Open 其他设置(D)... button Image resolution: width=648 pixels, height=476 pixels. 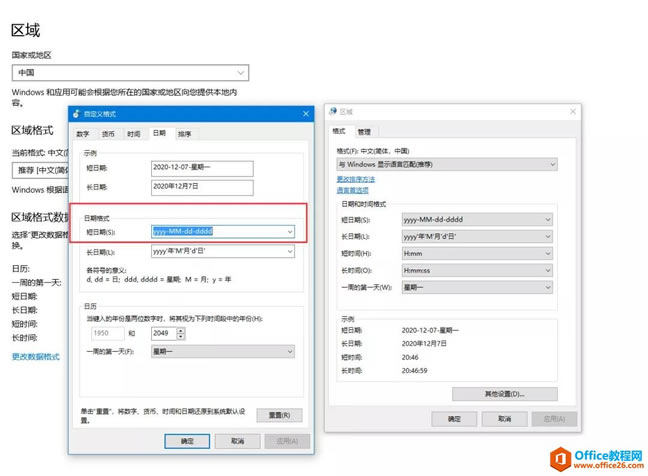505,394
